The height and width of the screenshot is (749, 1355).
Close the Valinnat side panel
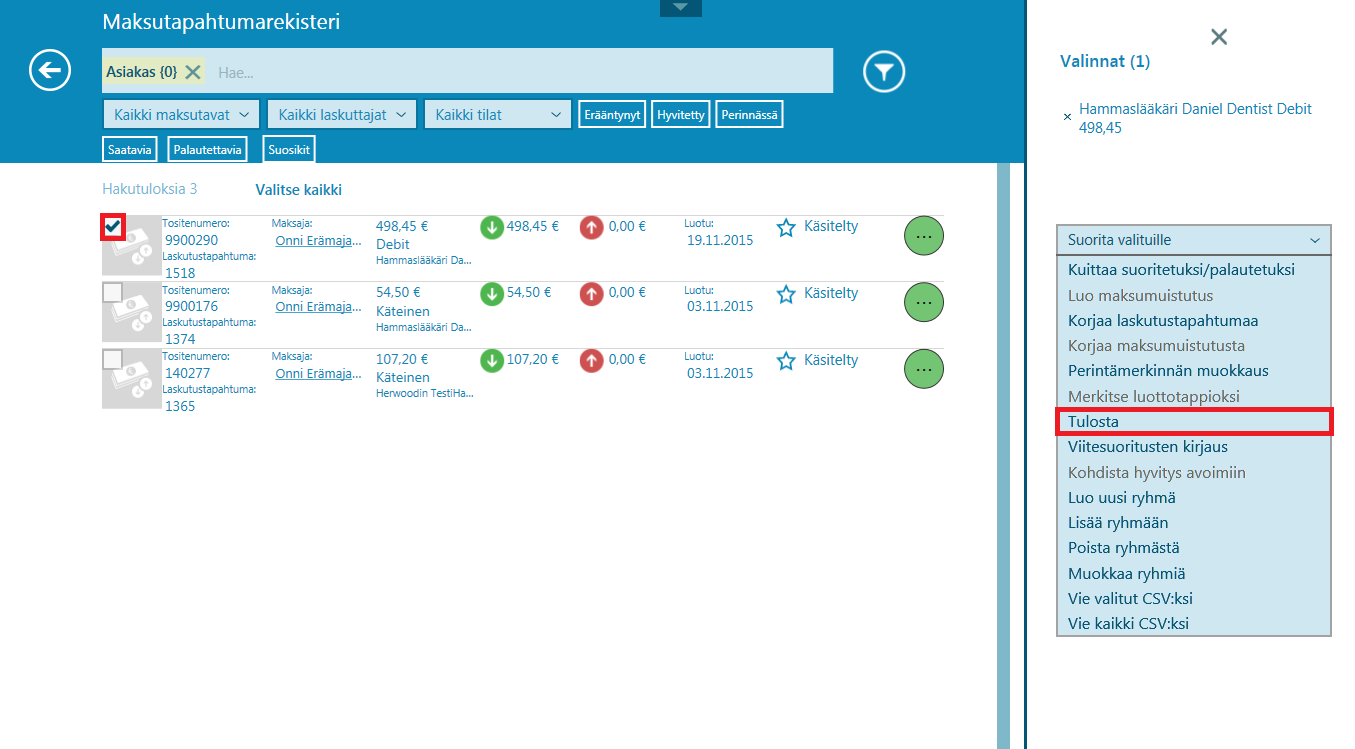[x=1219, y=37]
